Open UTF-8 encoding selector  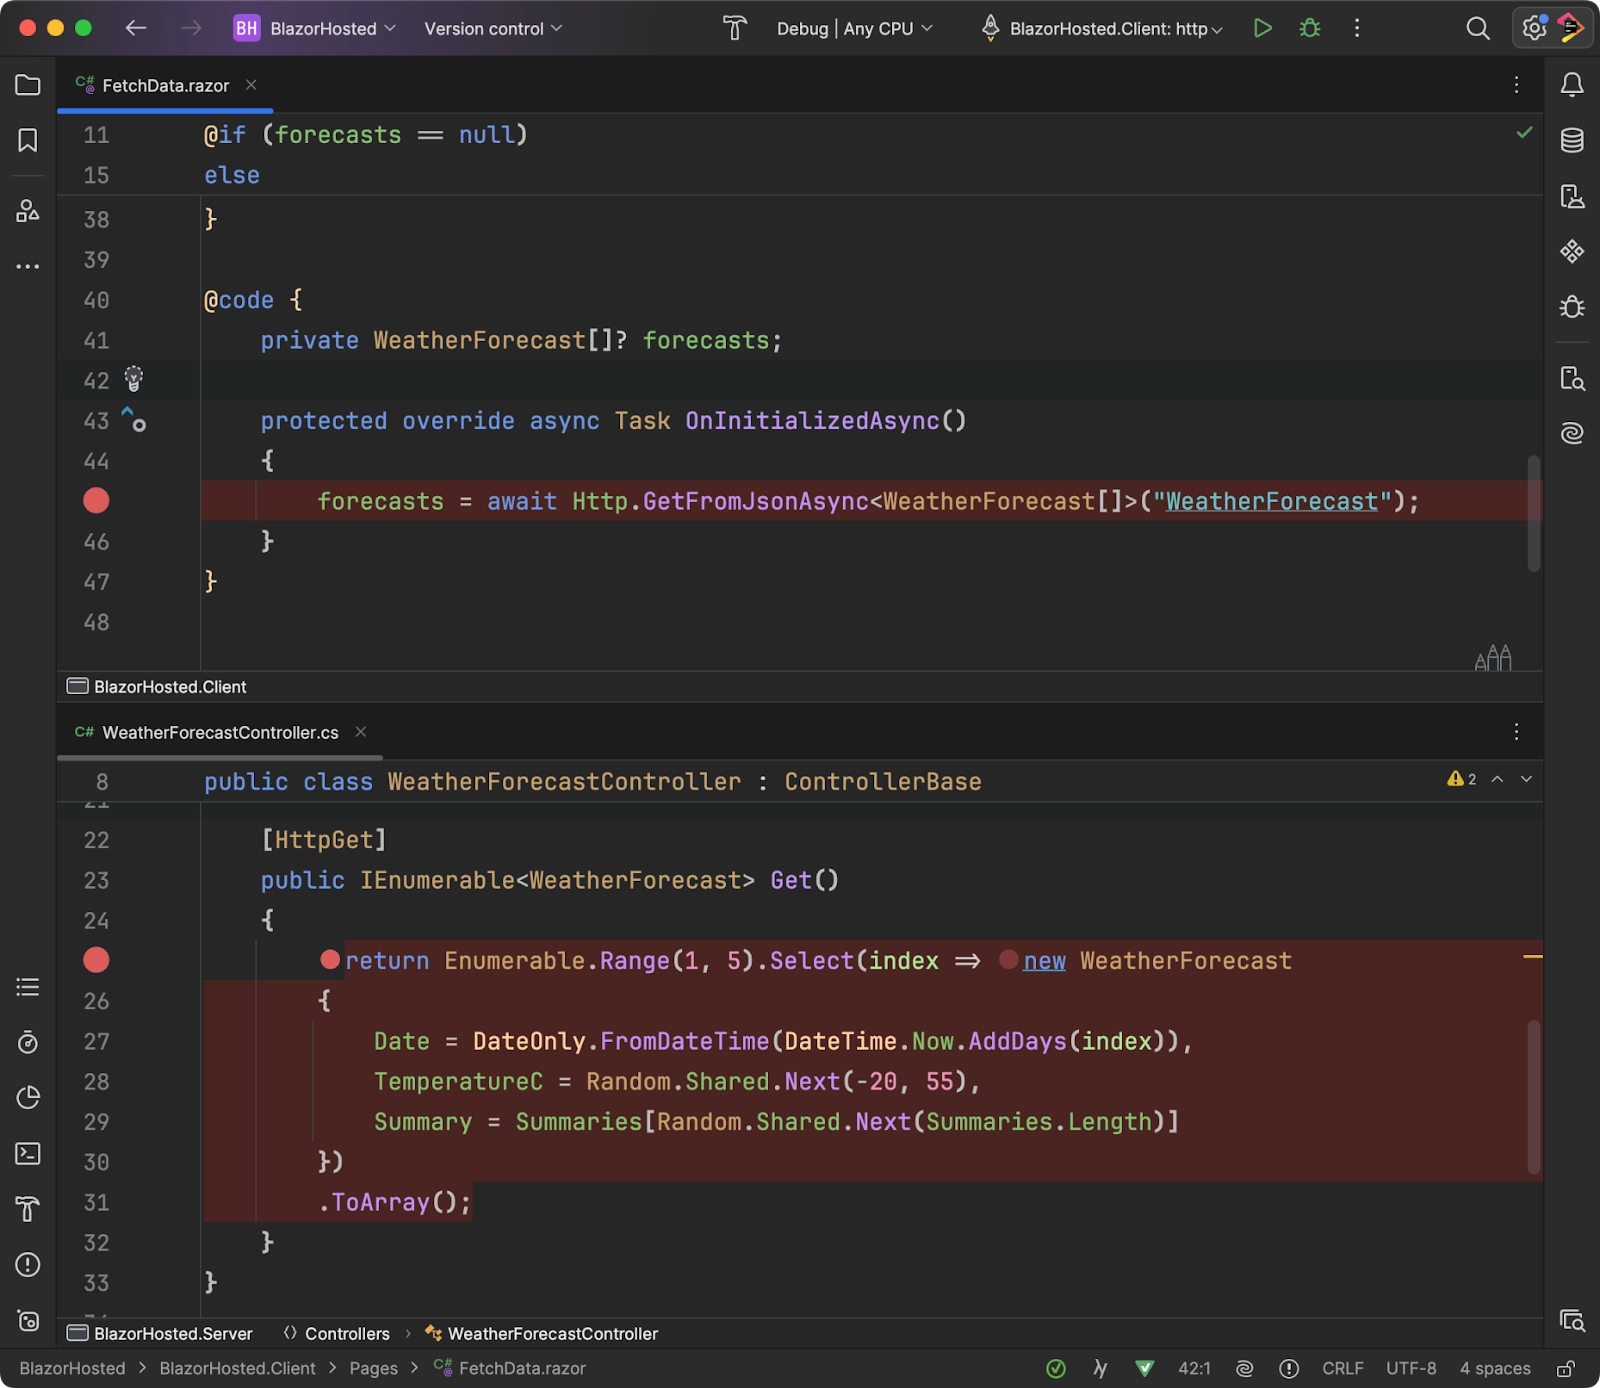tap(1410, 1368)
